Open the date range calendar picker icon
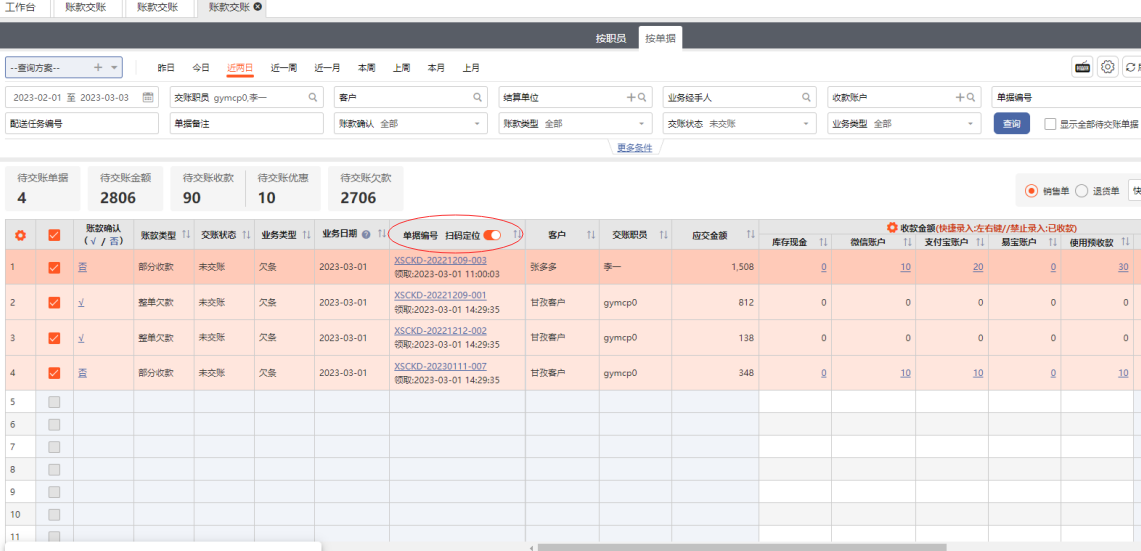 (149, 97)
